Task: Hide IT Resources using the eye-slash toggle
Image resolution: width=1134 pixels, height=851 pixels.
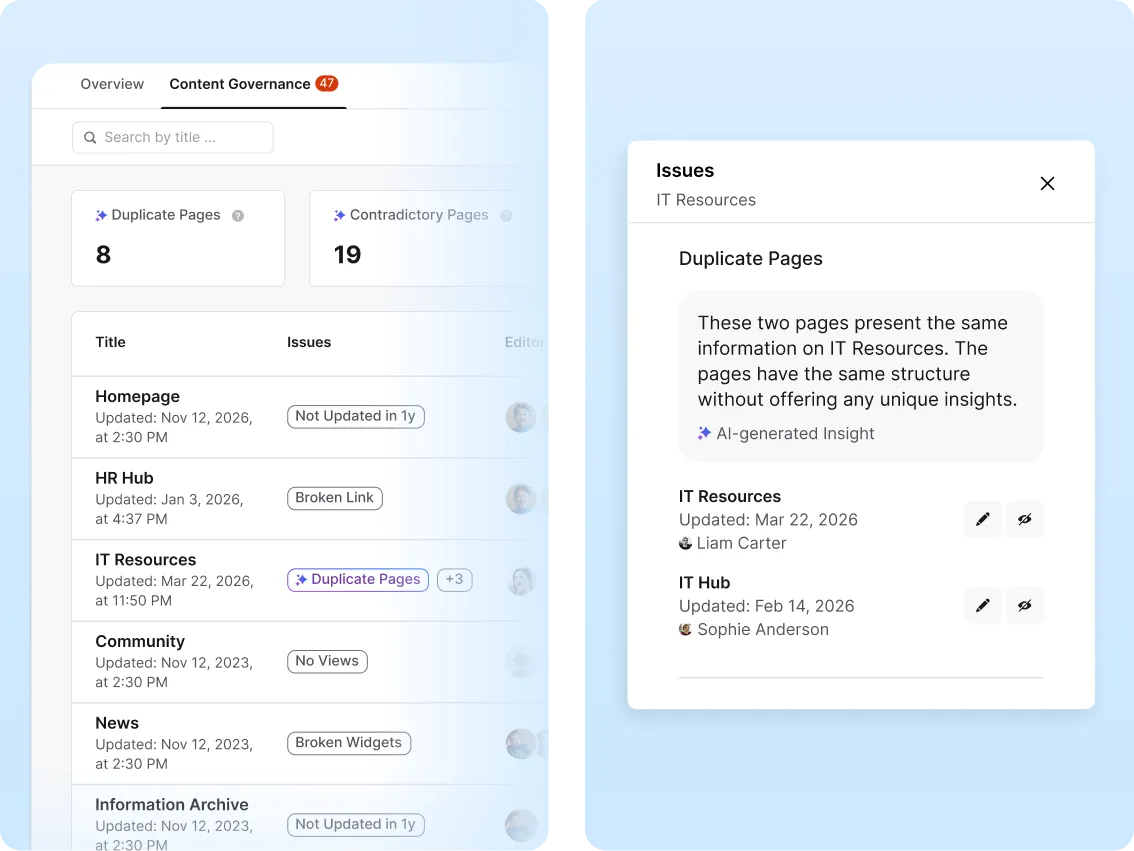Action: (x=1024, y=519)
